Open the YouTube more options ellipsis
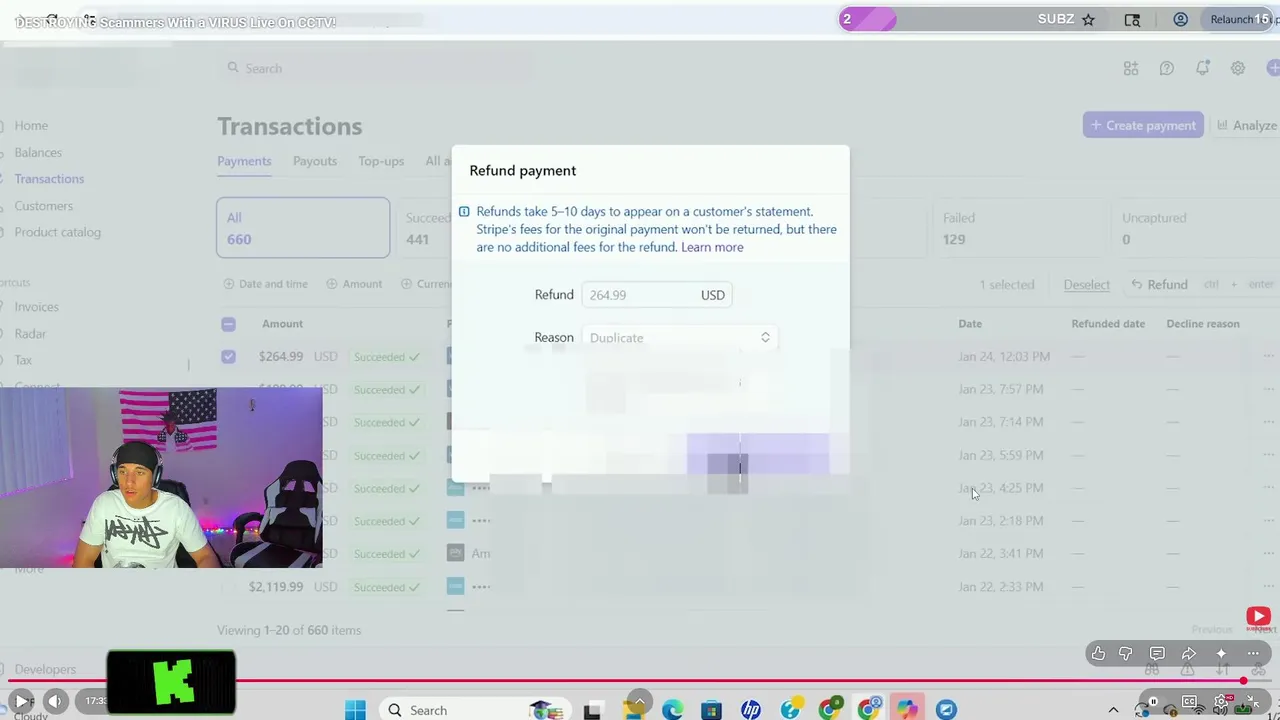Viewport: 1280px width, 720px height. tap(1253, 654)
